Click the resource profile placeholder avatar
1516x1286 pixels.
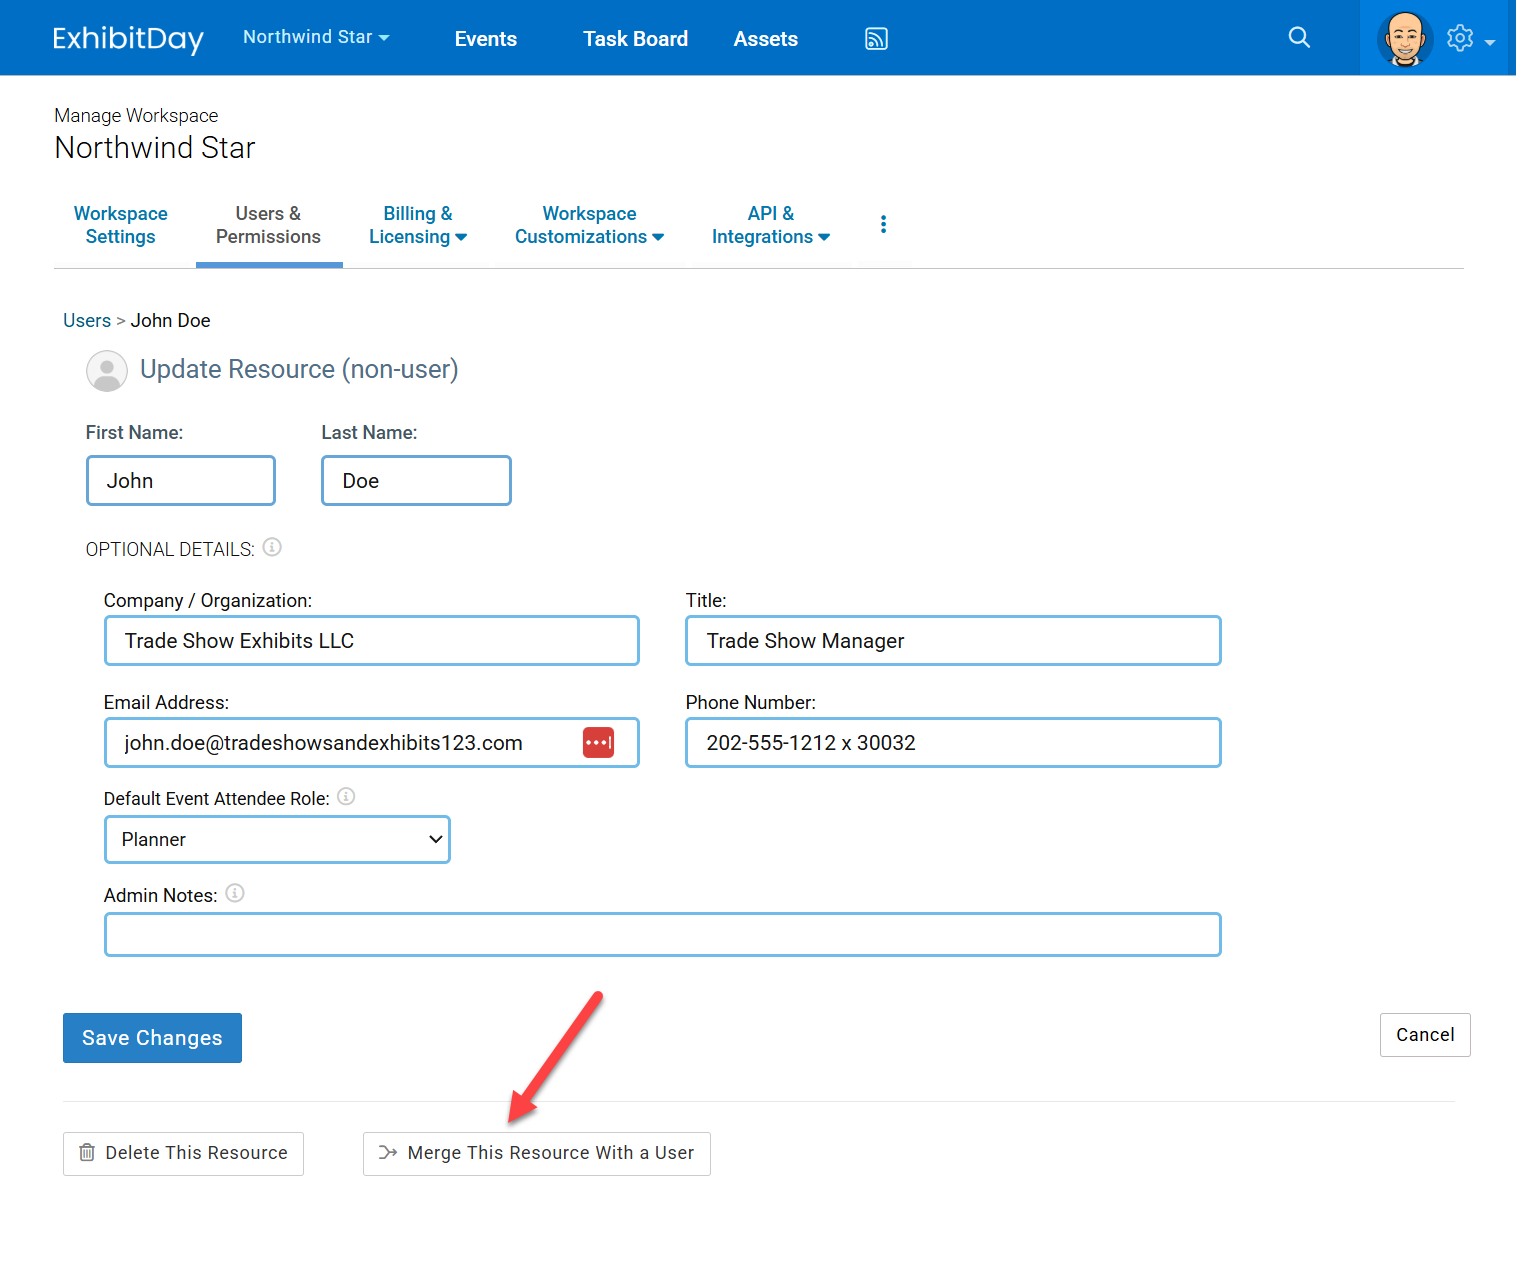(107, 371)
